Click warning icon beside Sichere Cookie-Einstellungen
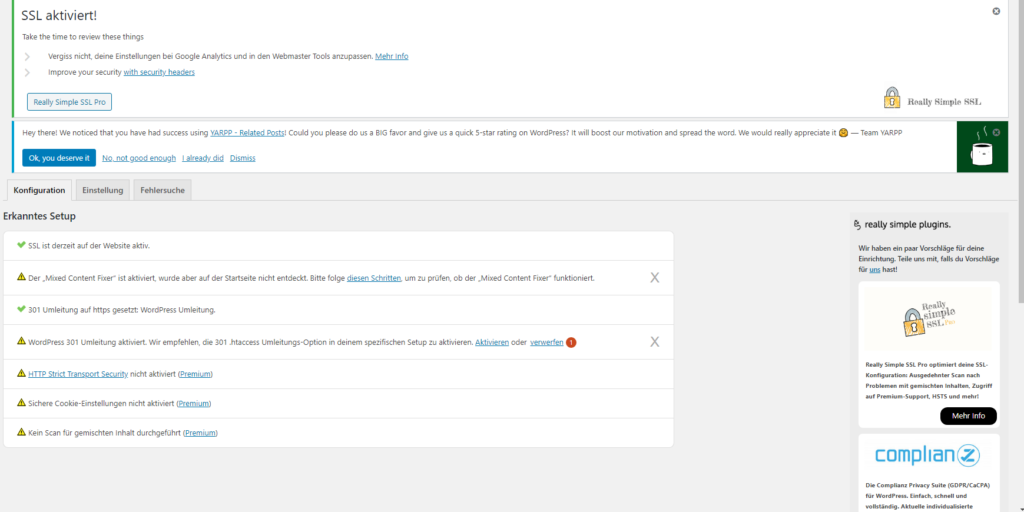 (22, 402)
